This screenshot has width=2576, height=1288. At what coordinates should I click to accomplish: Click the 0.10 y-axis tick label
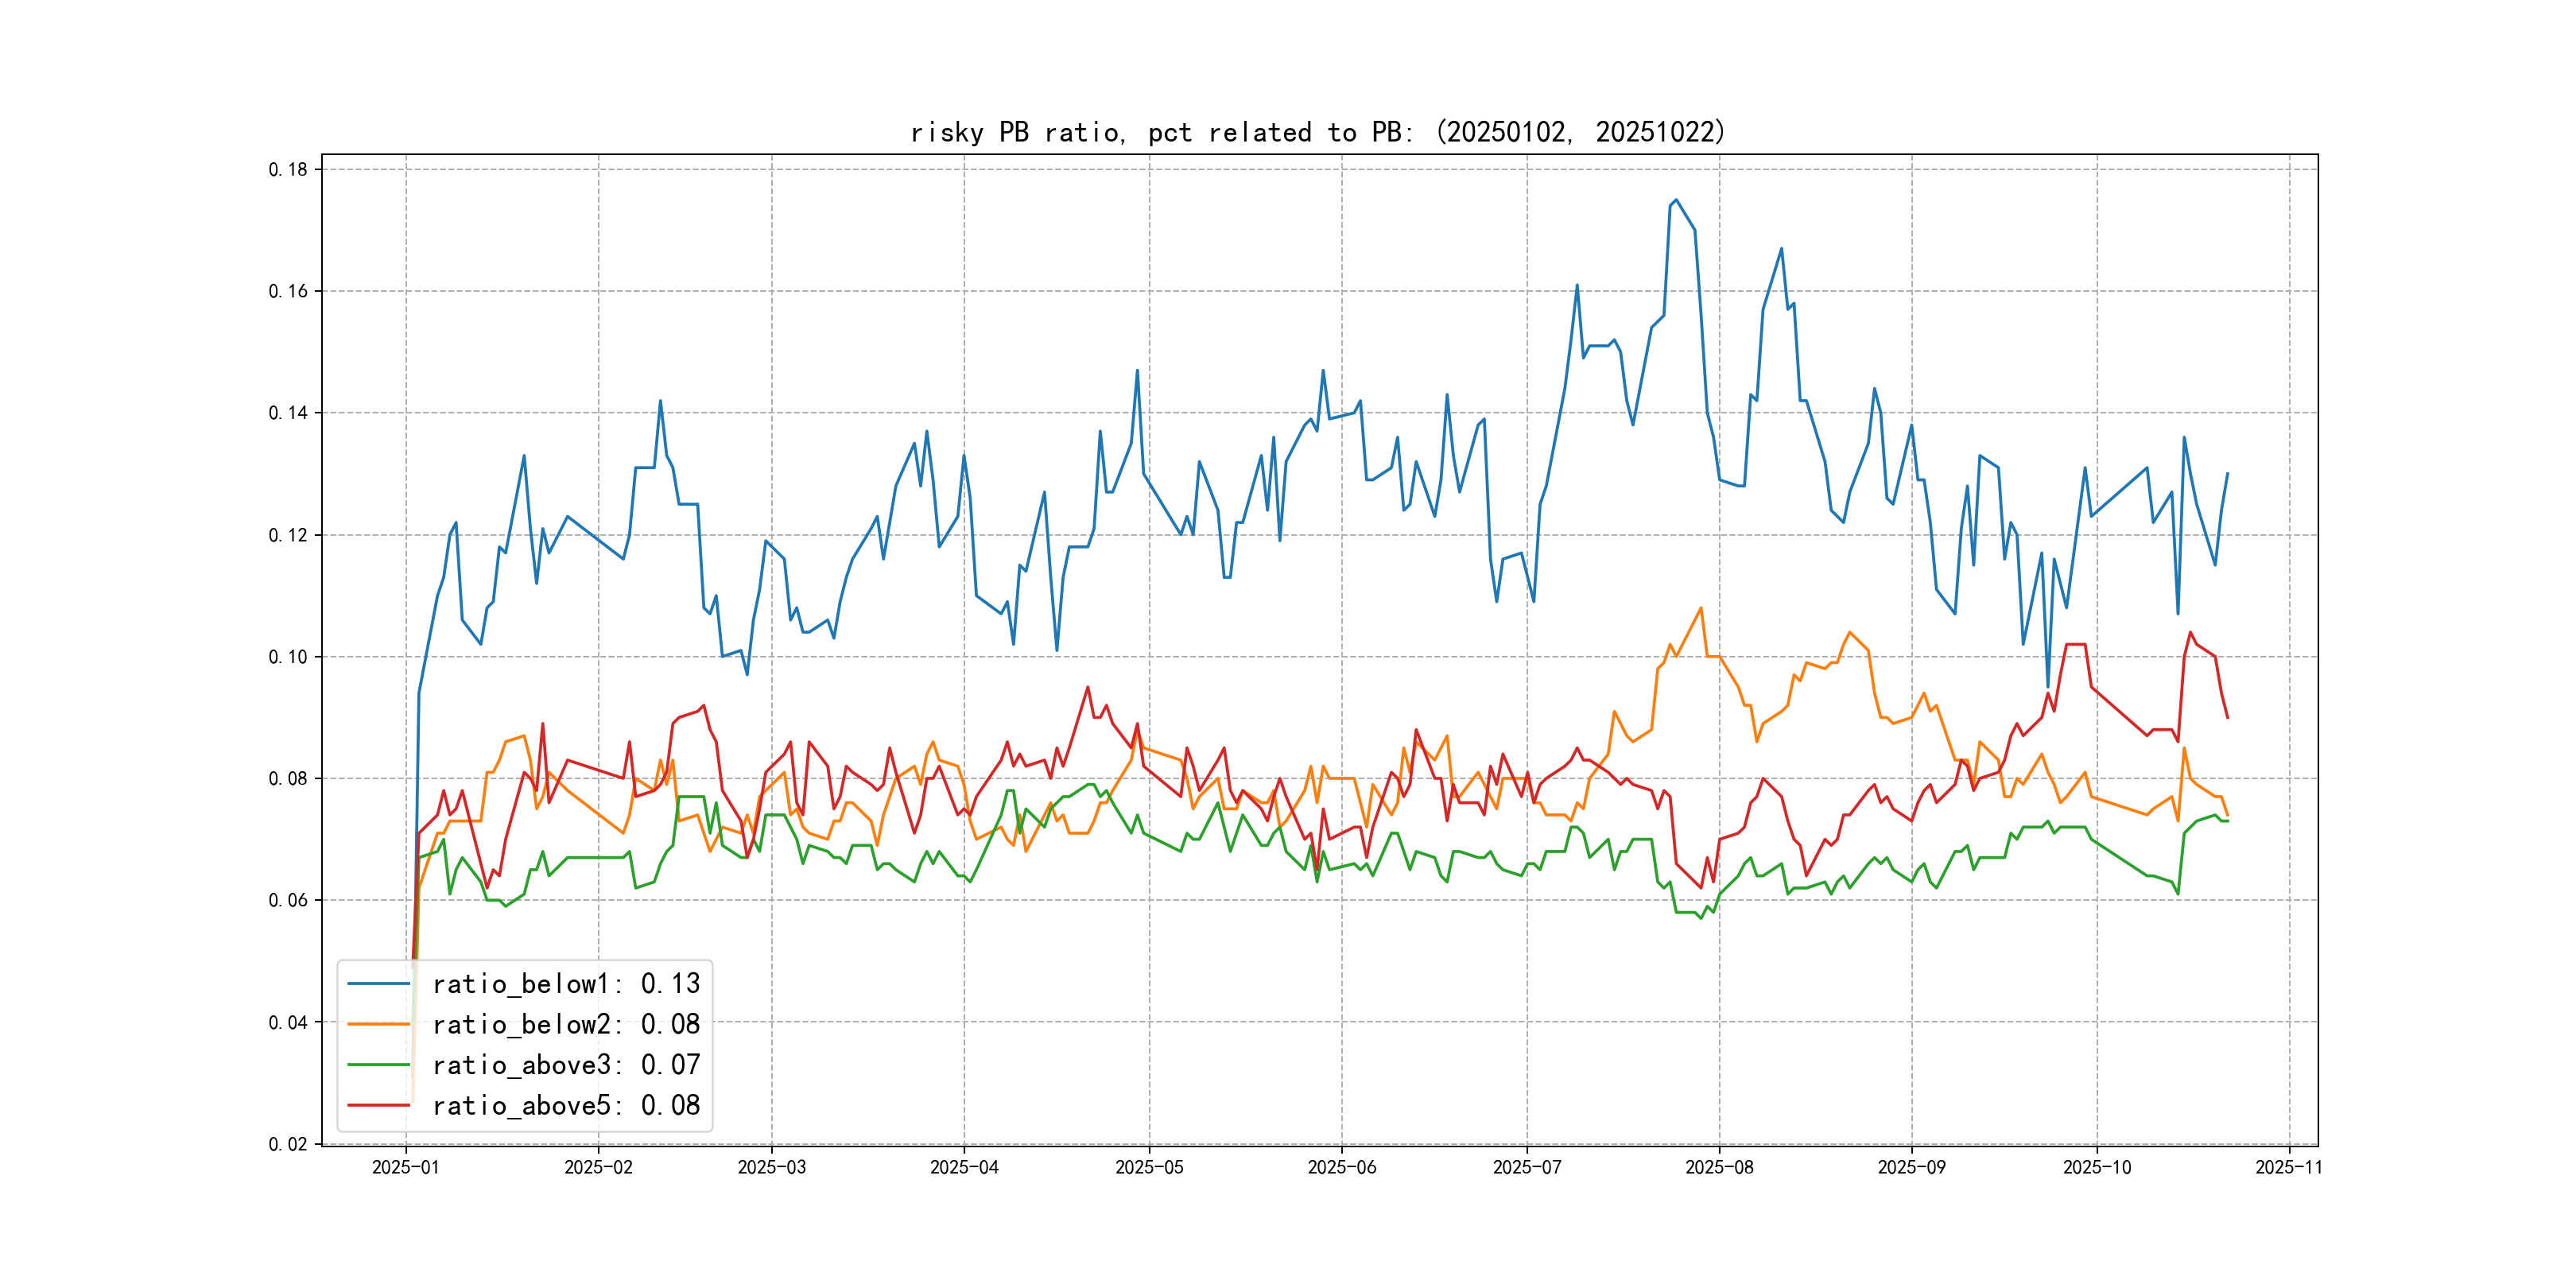(288, 657)
